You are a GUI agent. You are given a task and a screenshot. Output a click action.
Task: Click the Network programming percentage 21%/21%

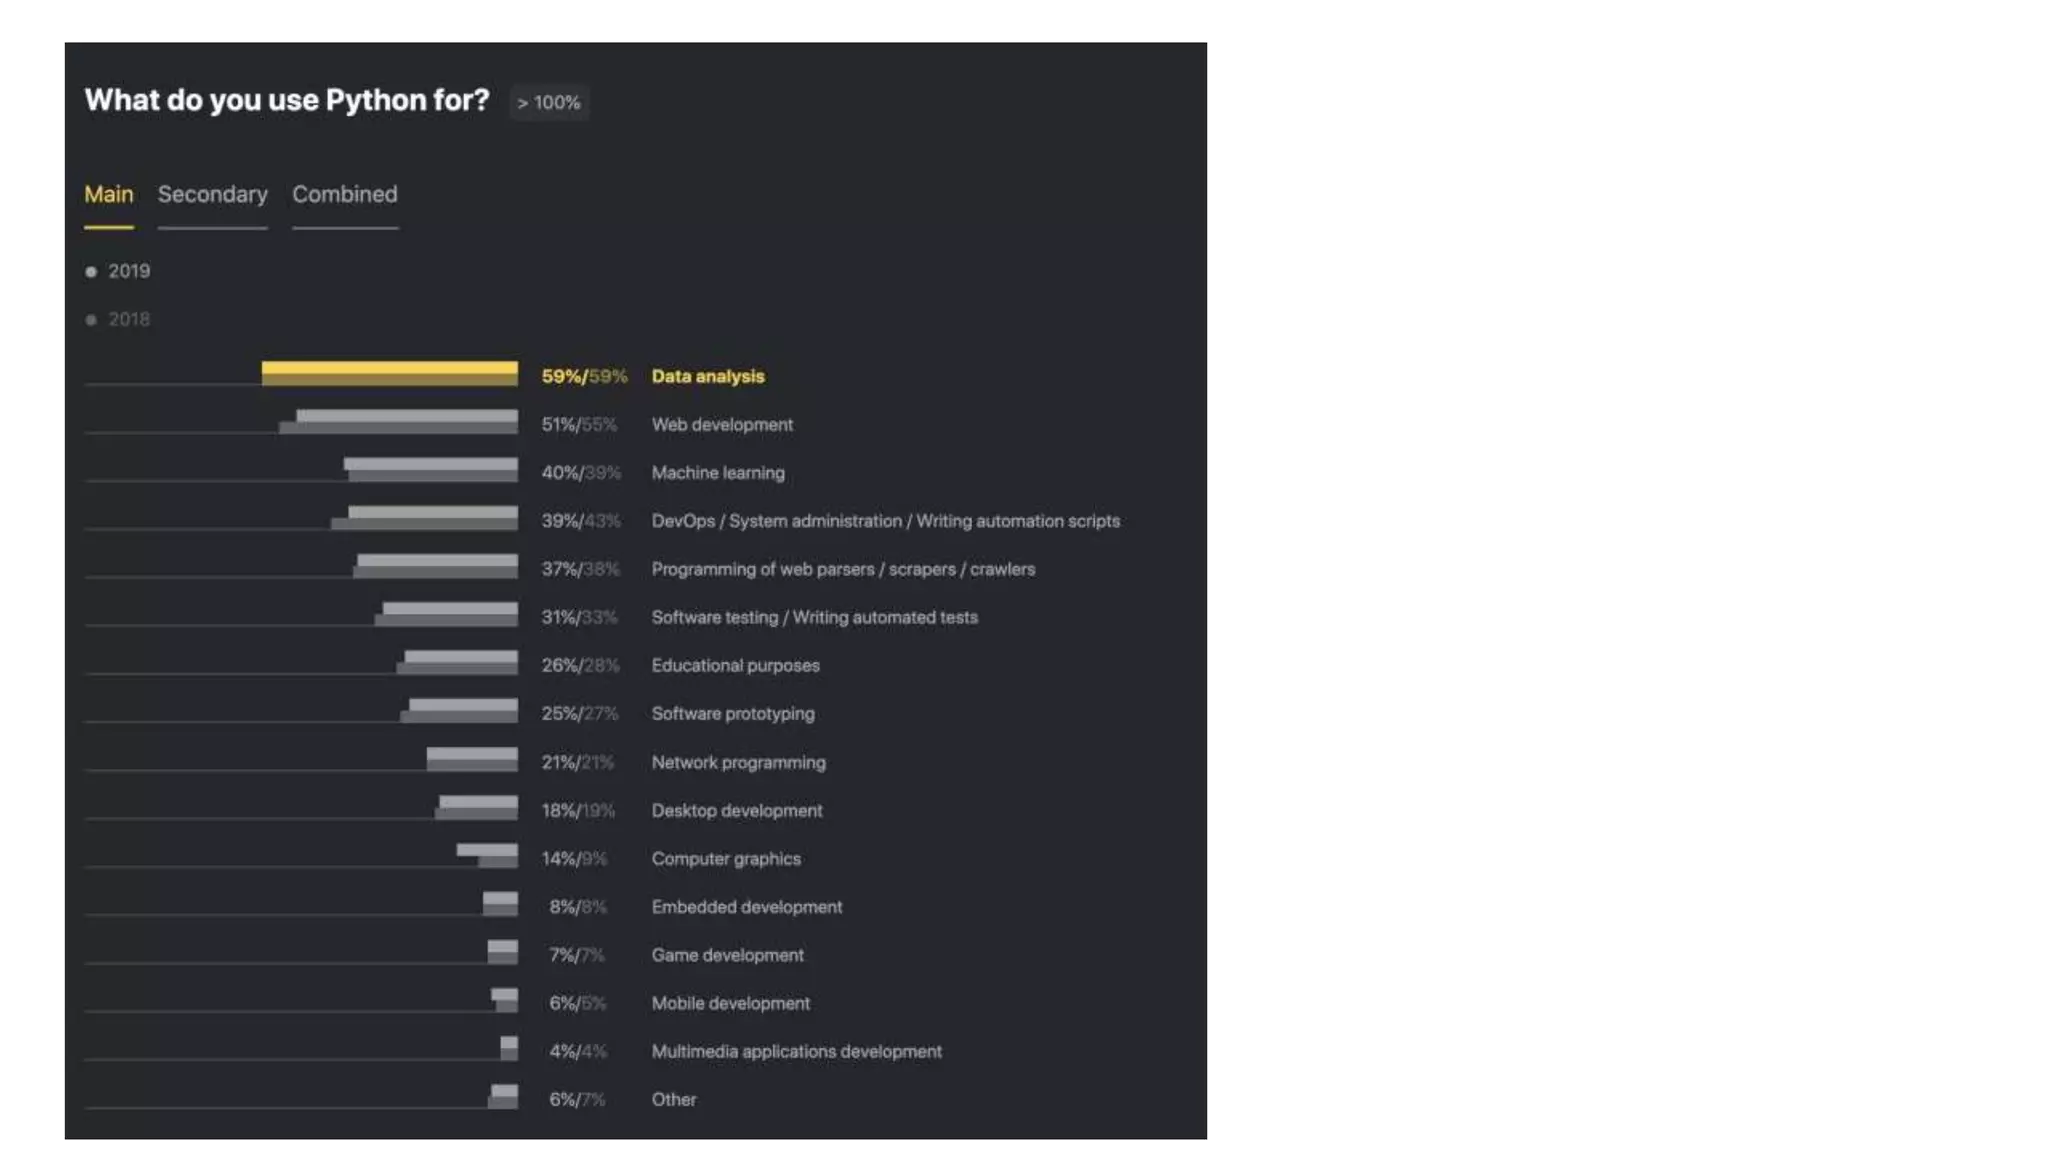click(577, 763)
